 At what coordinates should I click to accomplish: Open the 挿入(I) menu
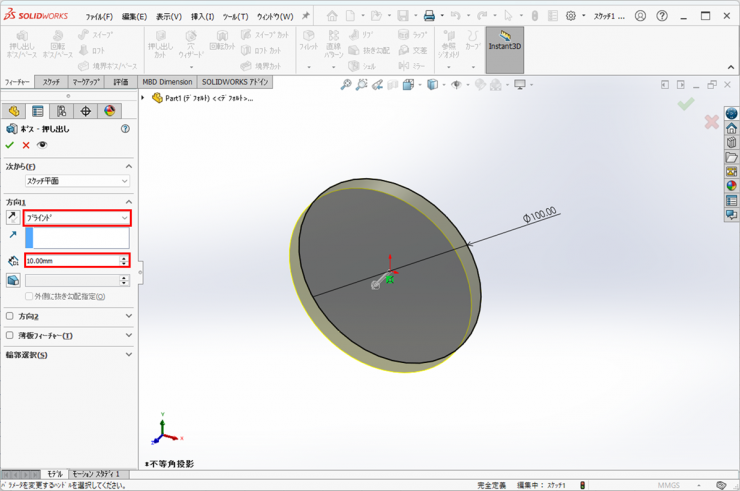[x=202, y=17]
